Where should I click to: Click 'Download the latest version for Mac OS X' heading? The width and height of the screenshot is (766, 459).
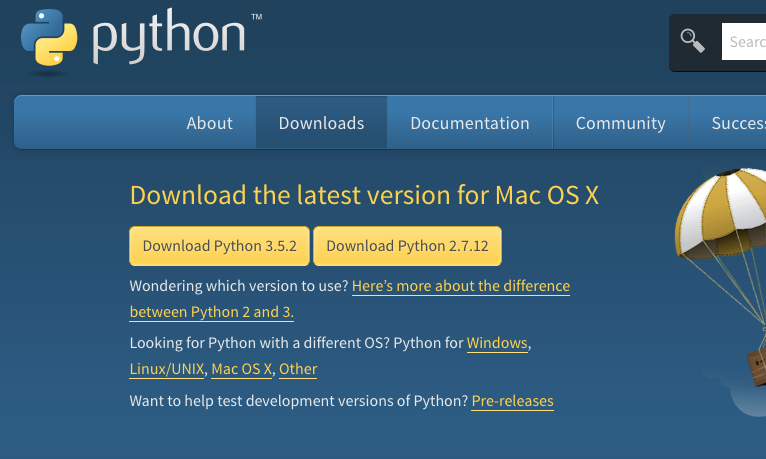[364, 195]
